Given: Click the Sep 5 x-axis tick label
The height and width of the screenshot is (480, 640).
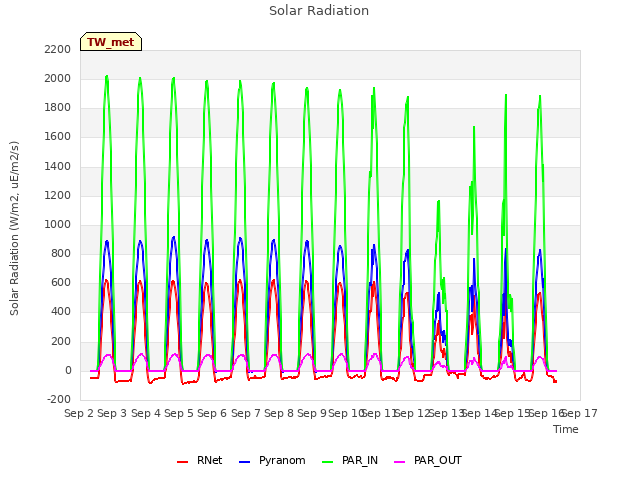Looking at the screenshot, I should coord(179,413).
